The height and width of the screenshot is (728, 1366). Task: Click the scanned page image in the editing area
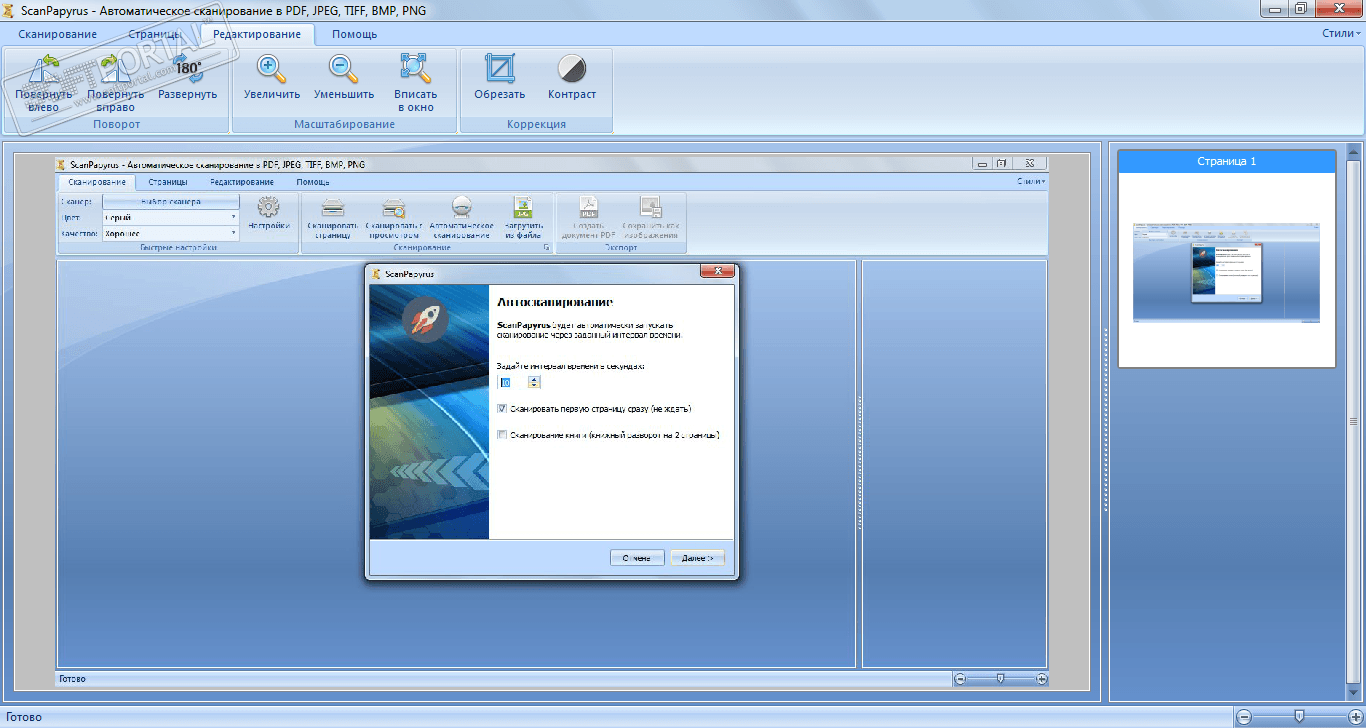point(553,421)
